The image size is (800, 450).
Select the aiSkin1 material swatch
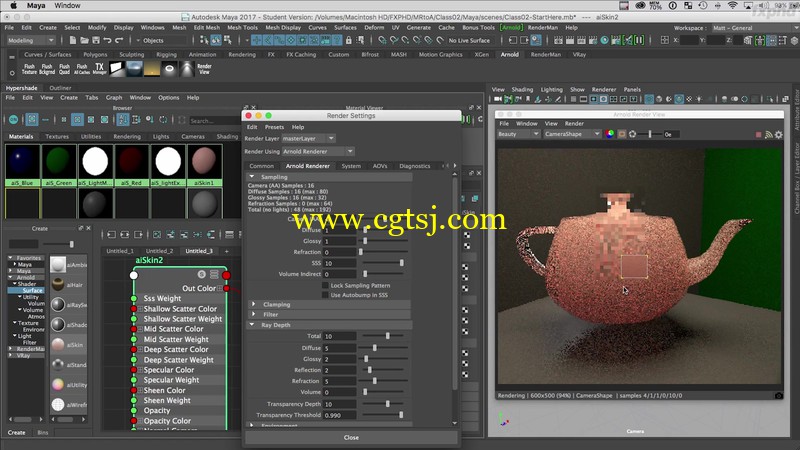[x=205, y=165]
